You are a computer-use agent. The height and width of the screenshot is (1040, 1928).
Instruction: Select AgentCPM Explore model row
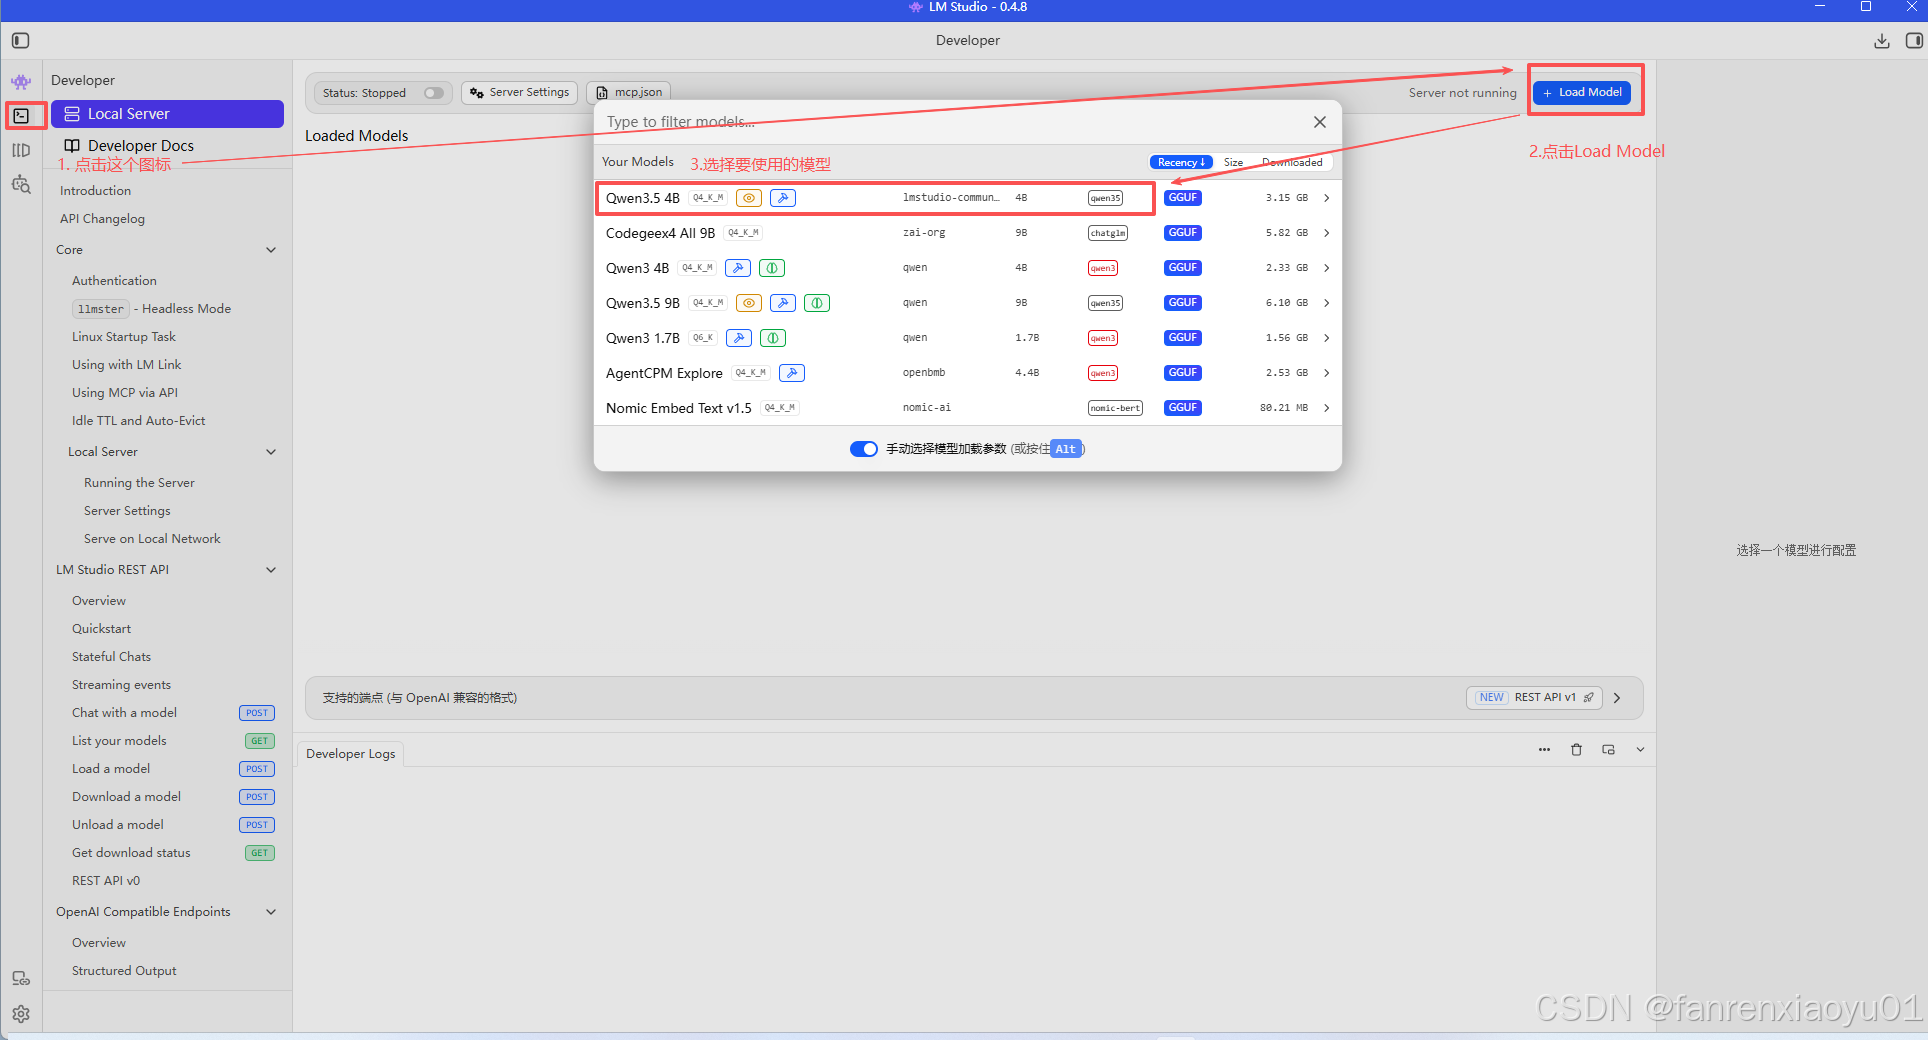pos(968,373)
